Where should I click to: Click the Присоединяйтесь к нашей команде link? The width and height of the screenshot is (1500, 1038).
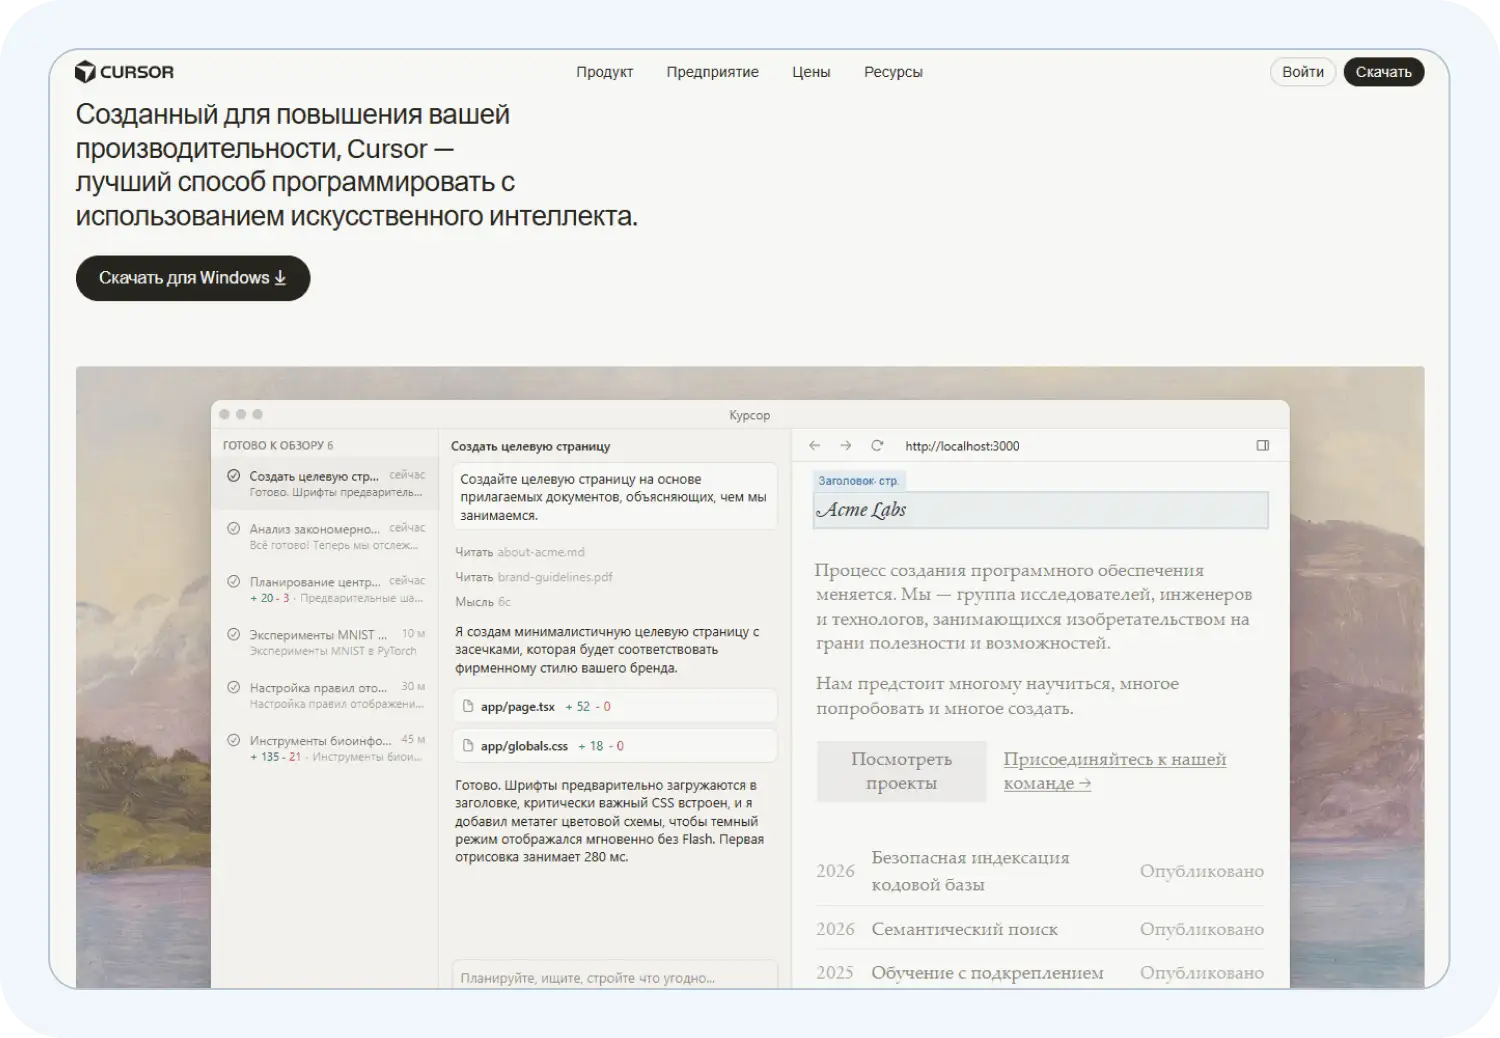[x=1114, y=771]
